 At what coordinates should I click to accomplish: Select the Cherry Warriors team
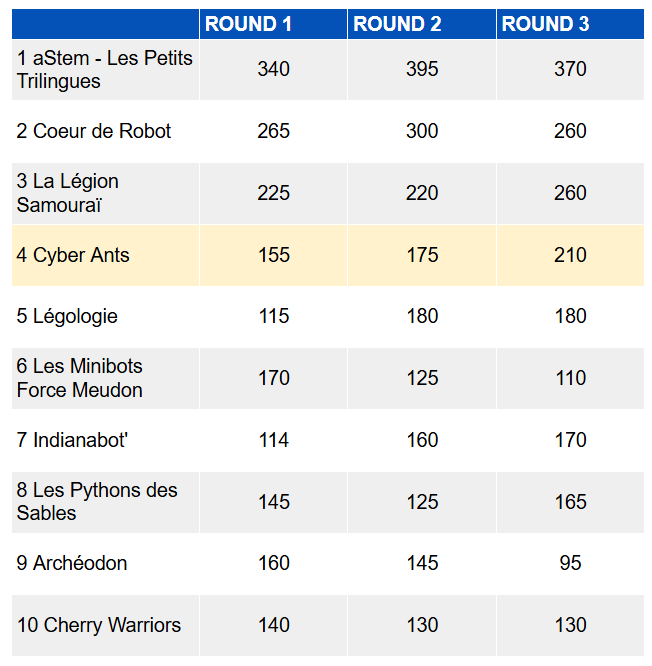(x=99, y=625)
